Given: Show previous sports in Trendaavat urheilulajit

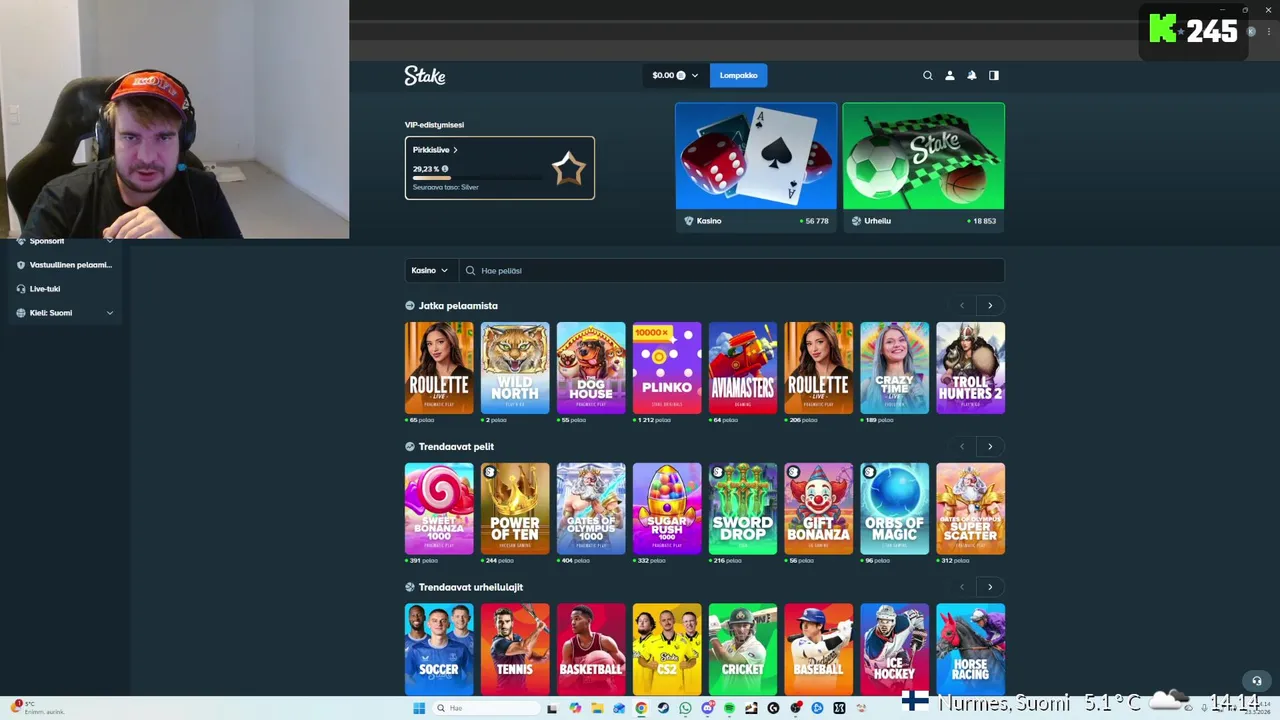Looking at the screenshot, I should coord(962,587).
